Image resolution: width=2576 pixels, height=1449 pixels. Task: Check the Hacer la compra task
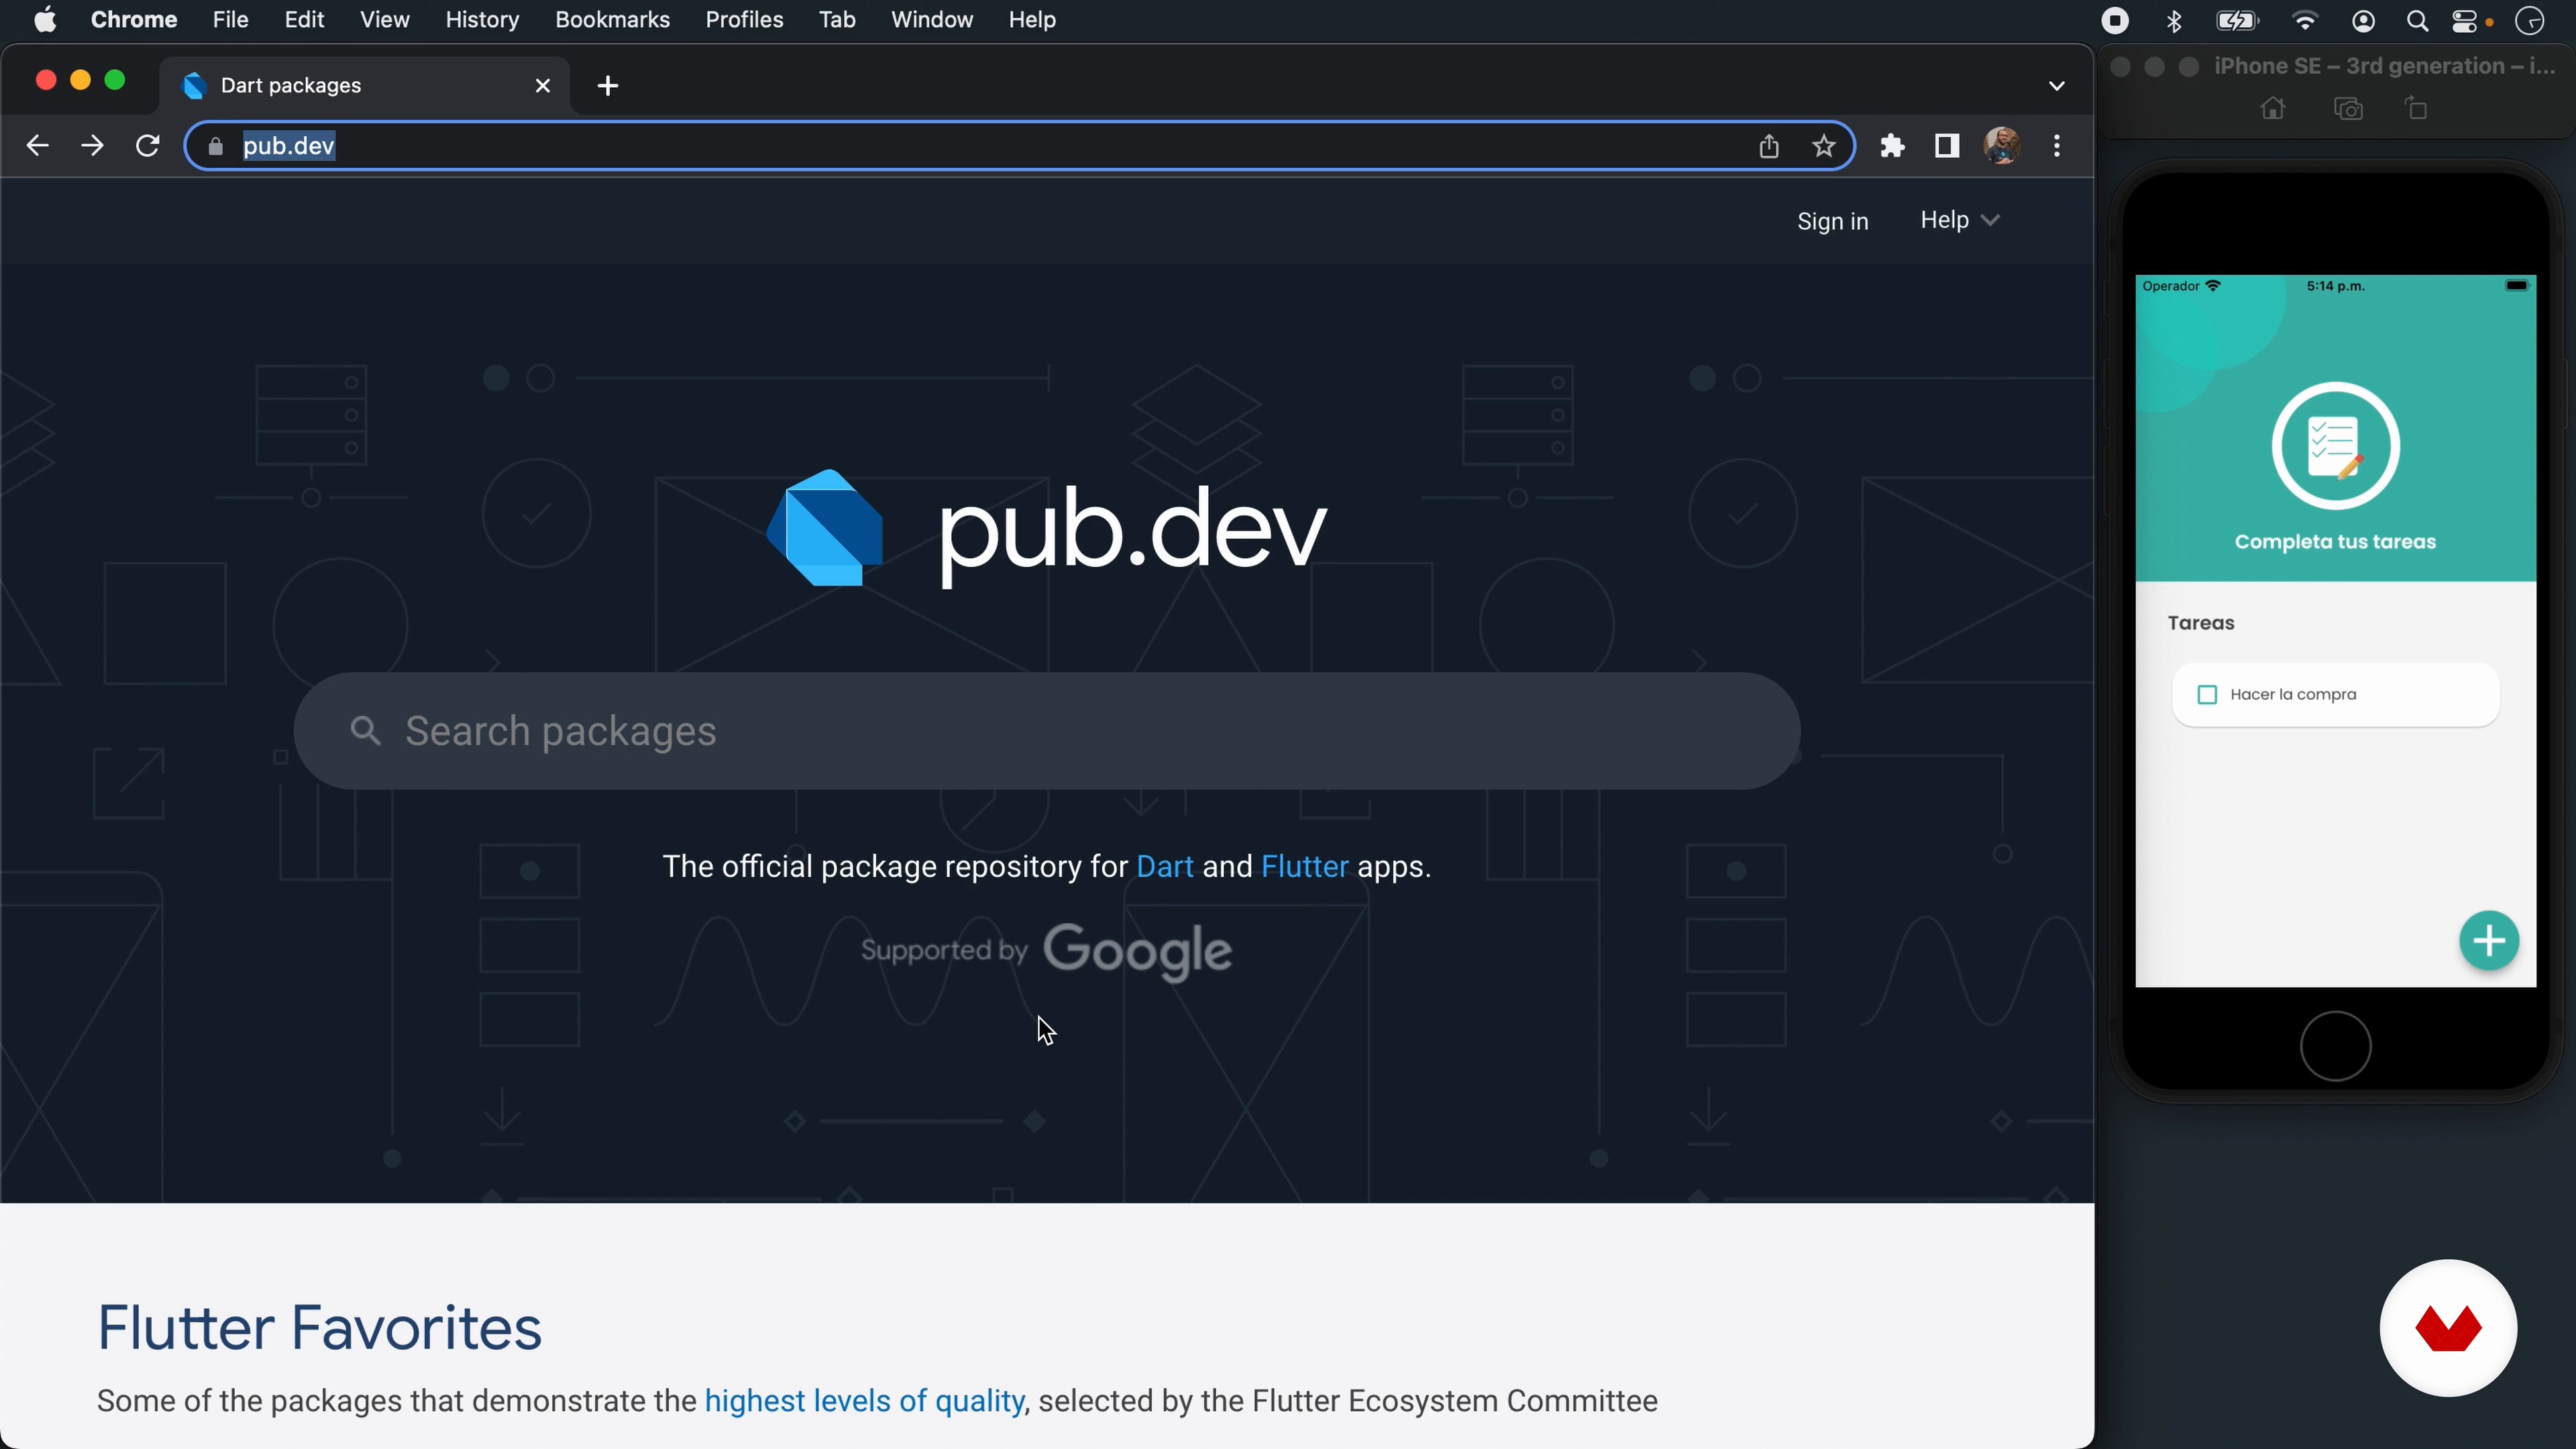(2207, 695)
